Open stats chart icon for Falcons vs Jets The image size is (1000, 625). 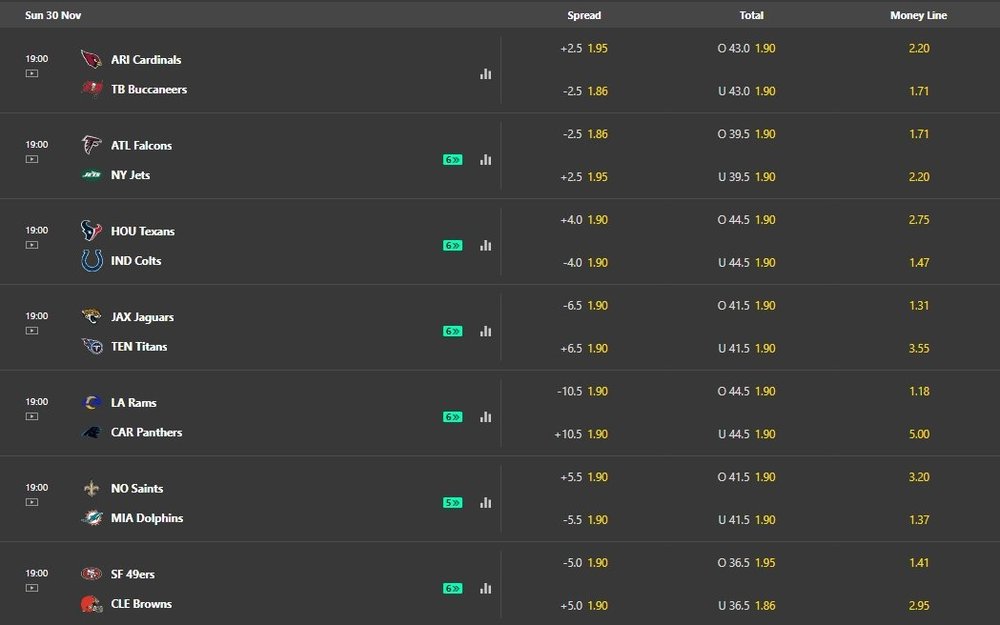(x=485, y=160)
